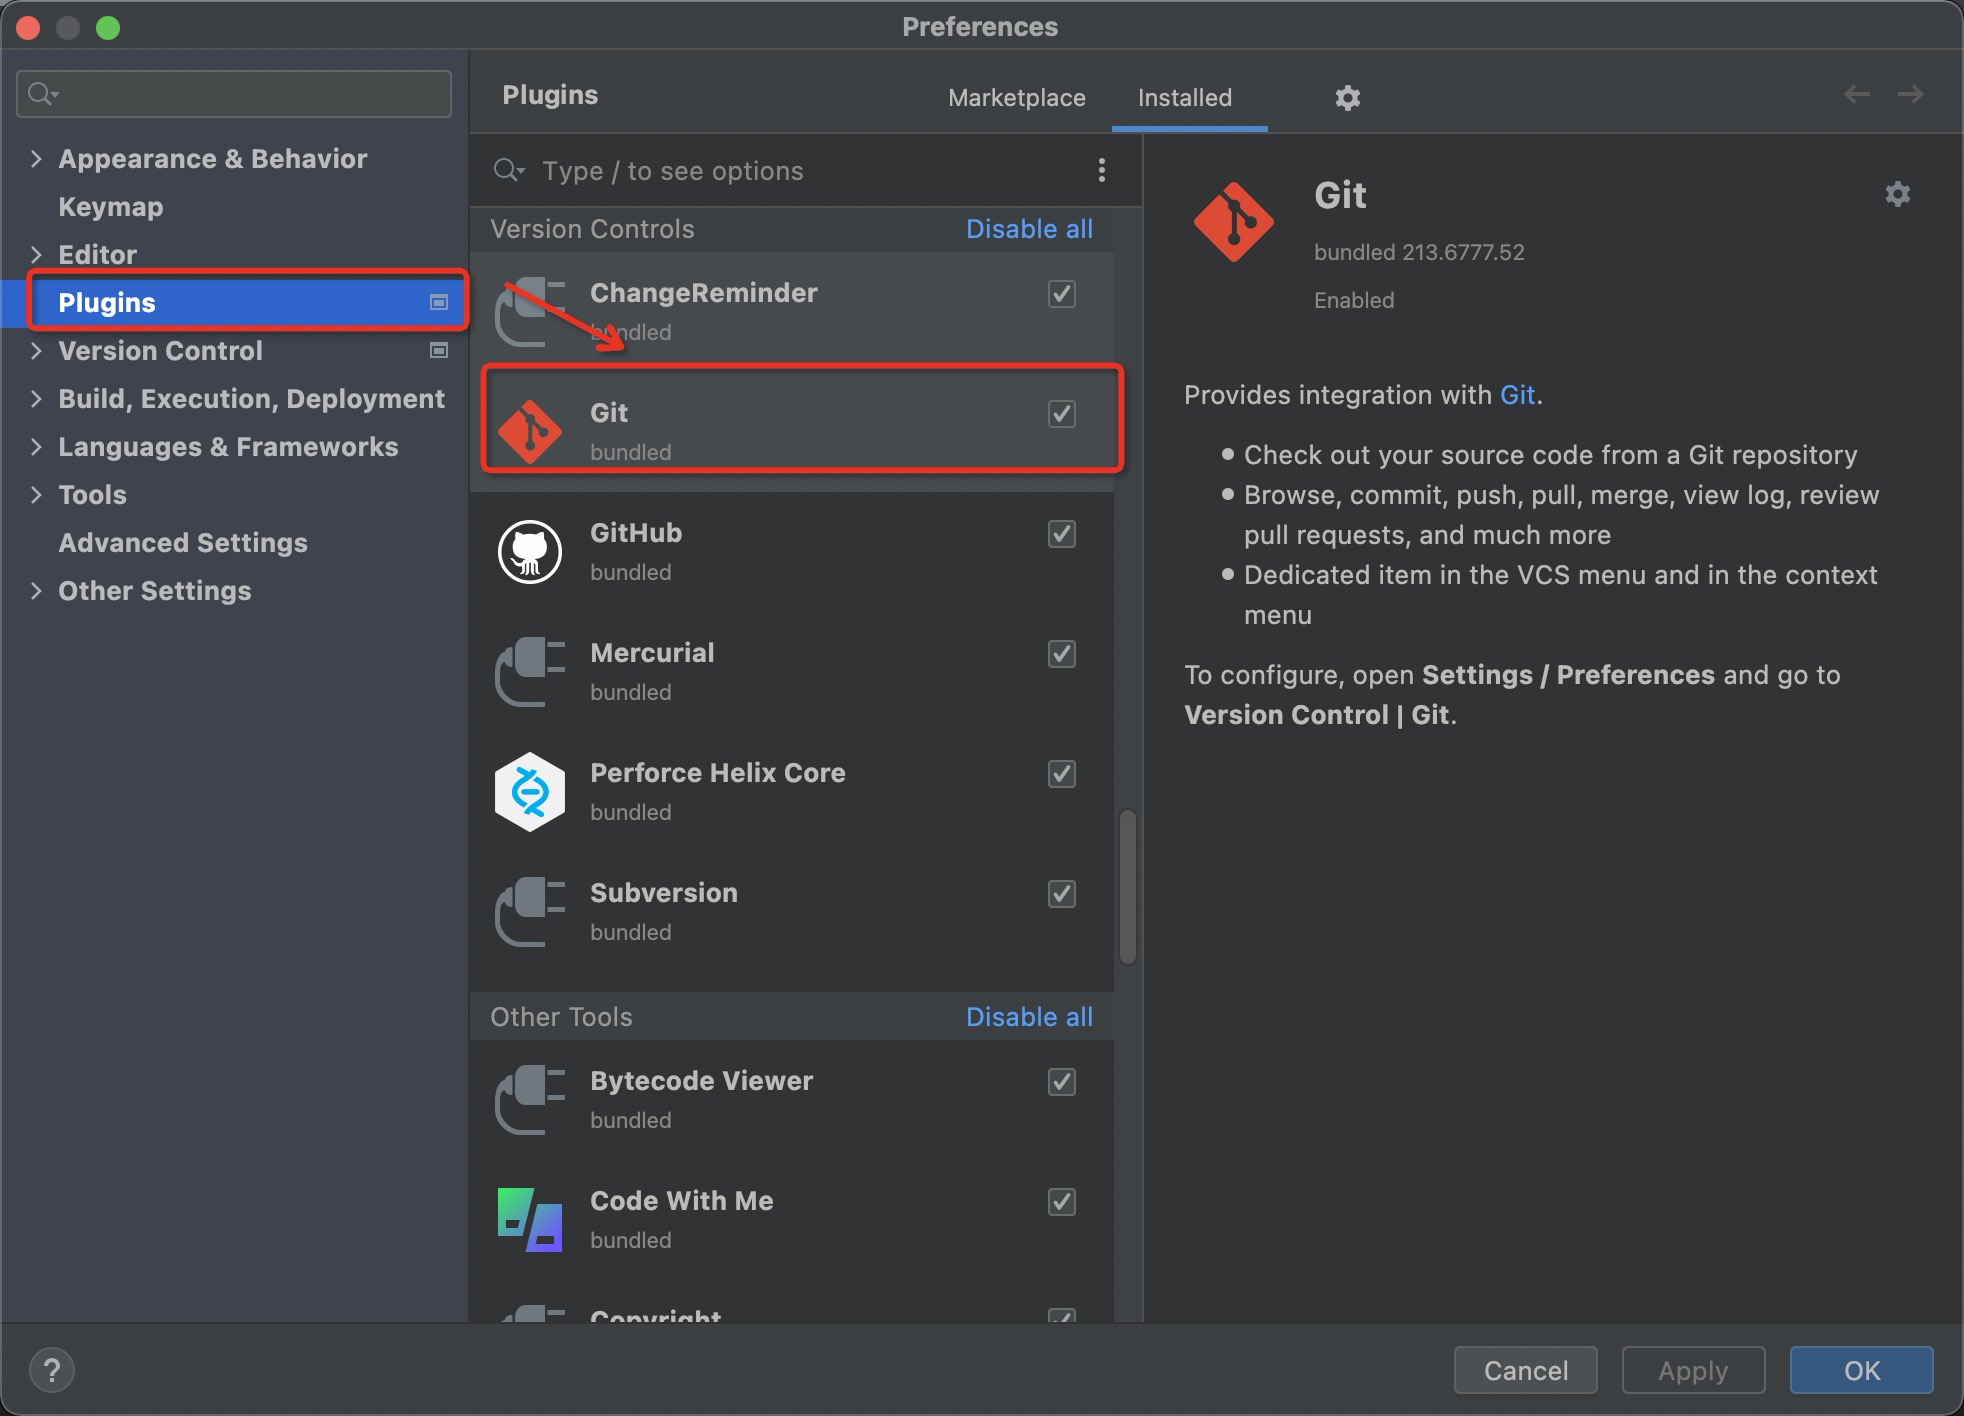This screenshot has height=1416, width=1964.
Task: Expand Other Settings chevron
Action: pos(36,590)
